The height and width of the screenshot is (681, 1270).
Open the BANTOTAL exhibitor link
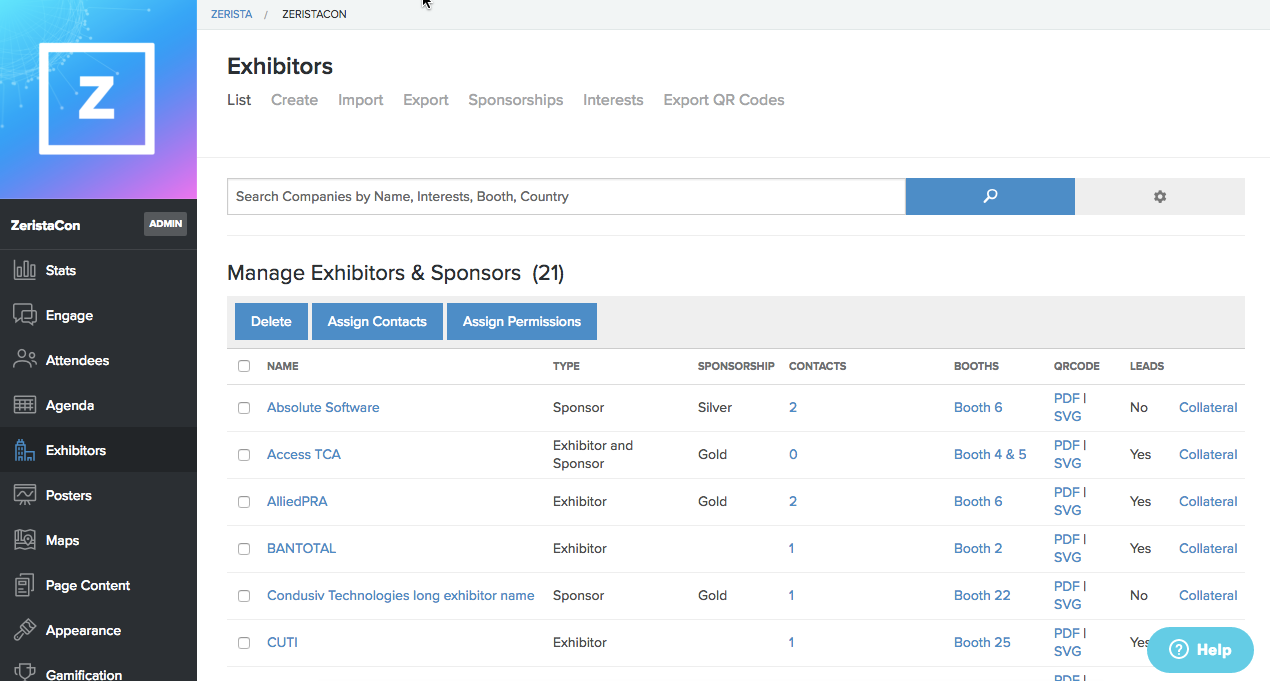click(301, 548)
